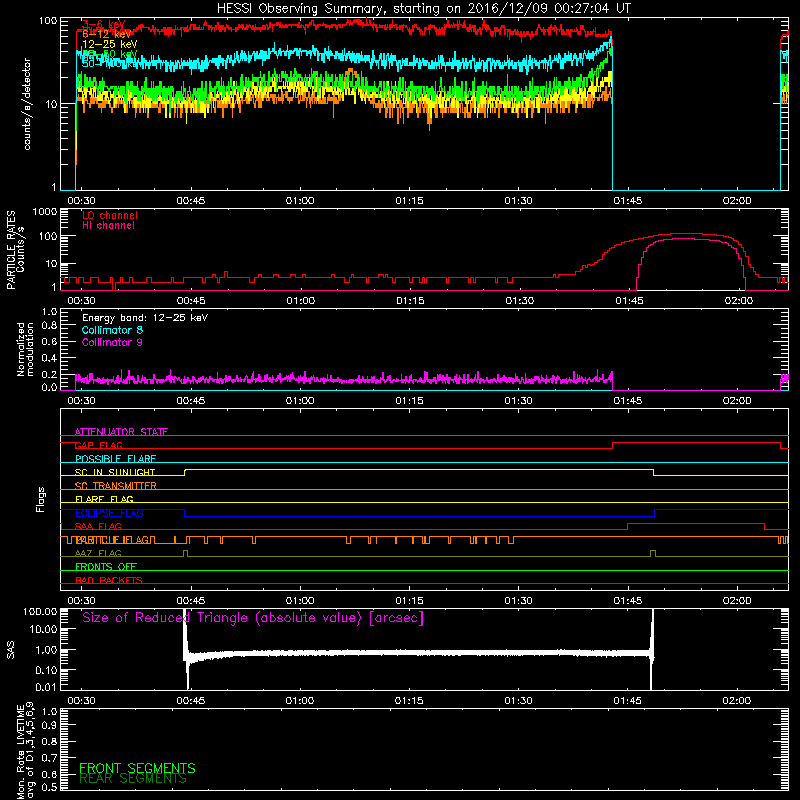Select the blue ECLIPSE FLAG label
The image size is (800, 800).
pyautogui.click(x=109, y=513)
